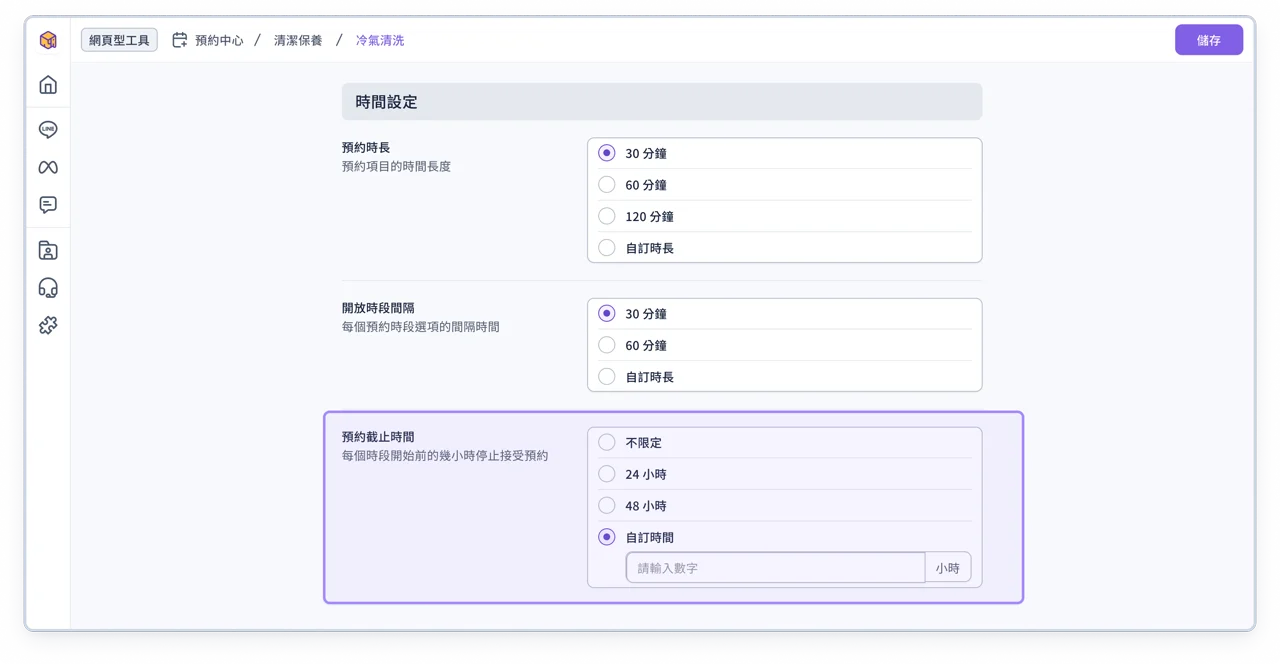Viewport: 1280px width, 664px height.
Task: Open the headset support icon
Action: click(48, 288)
